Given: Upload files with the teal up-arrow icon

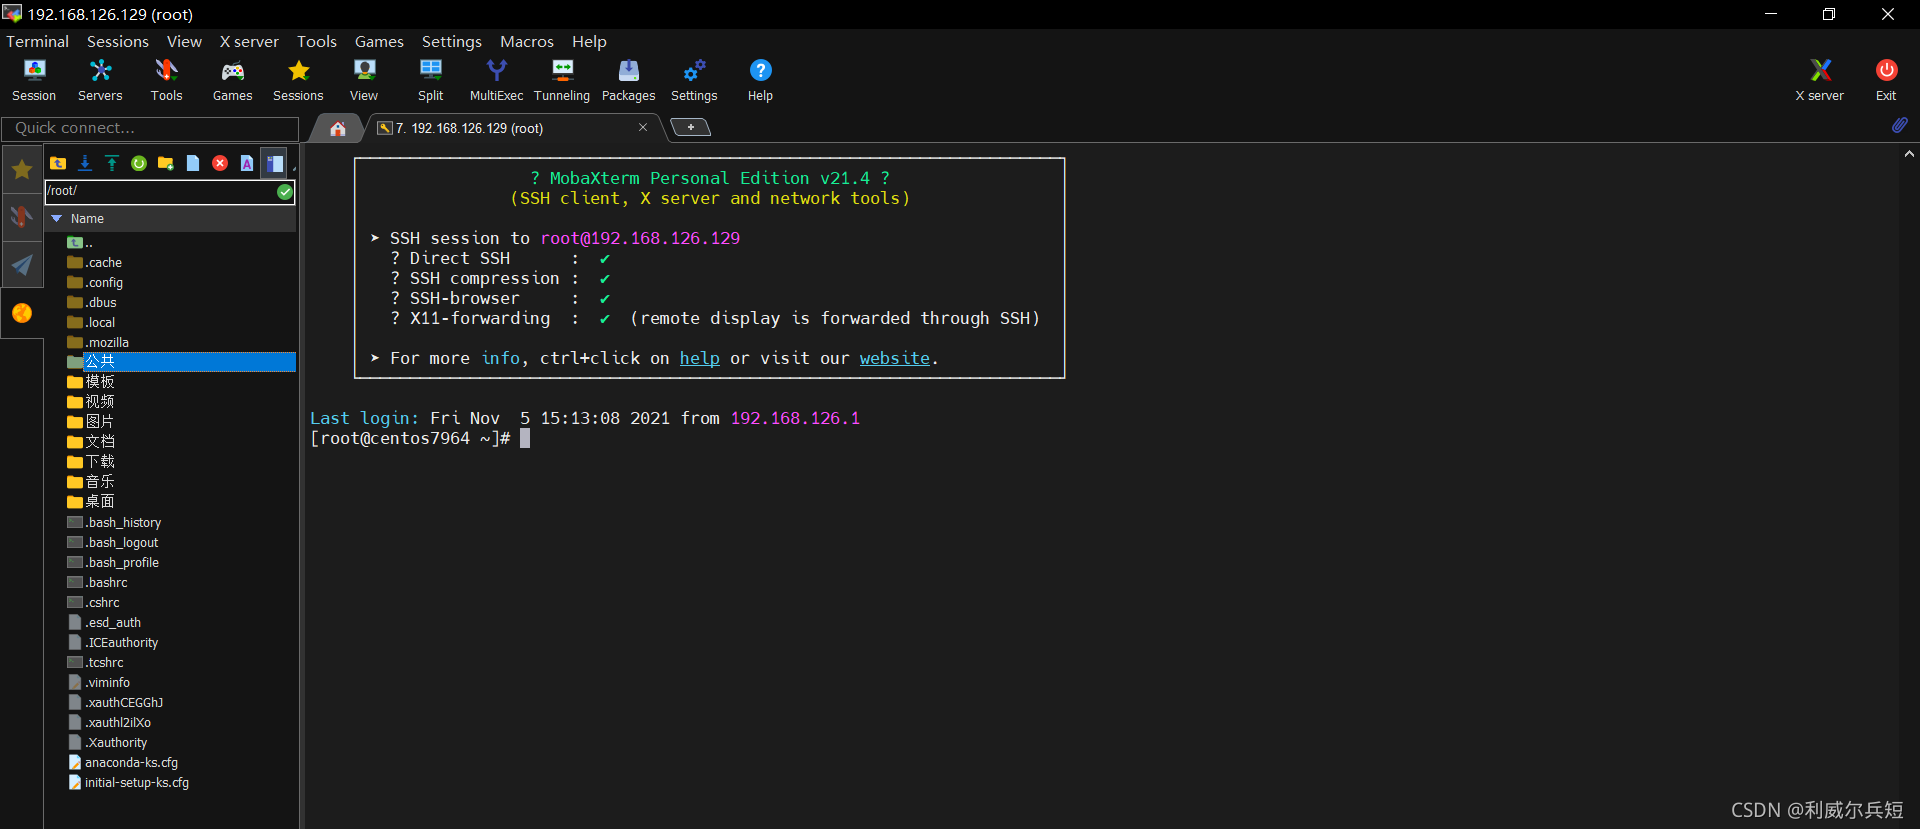Looking at the screenshot, I should point(112,163).
